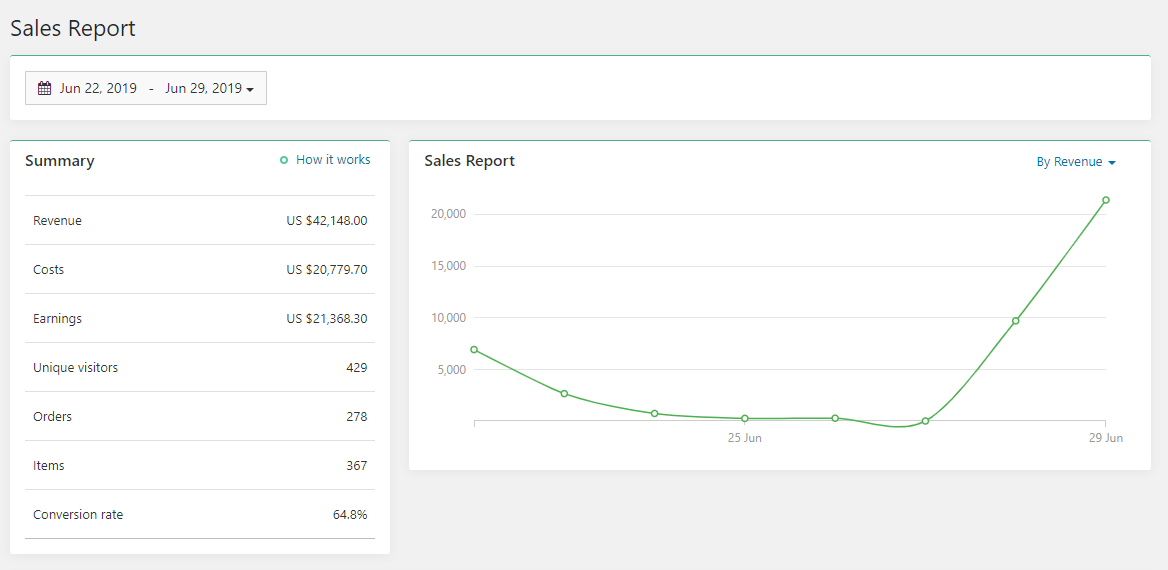Select the Jun 29, 2019 end date
Image resolution: width=1168 pixels, height=570 pixels.
pos(203,88)
